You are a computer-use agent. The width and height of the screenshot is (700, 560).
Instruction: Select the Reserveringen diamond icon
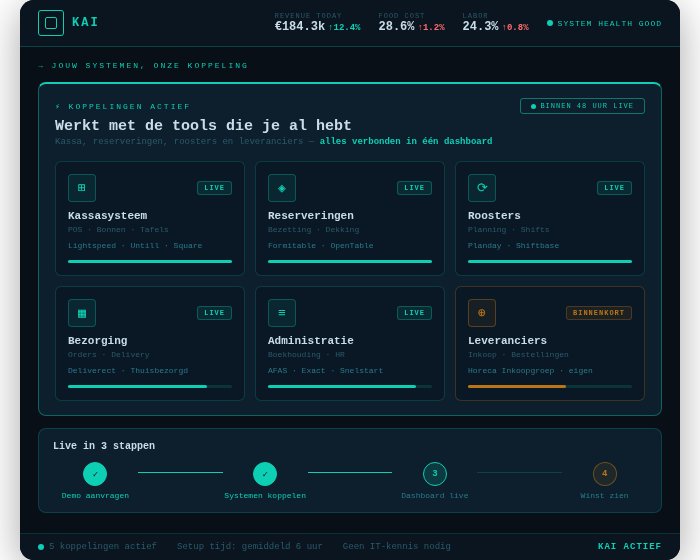282,188
